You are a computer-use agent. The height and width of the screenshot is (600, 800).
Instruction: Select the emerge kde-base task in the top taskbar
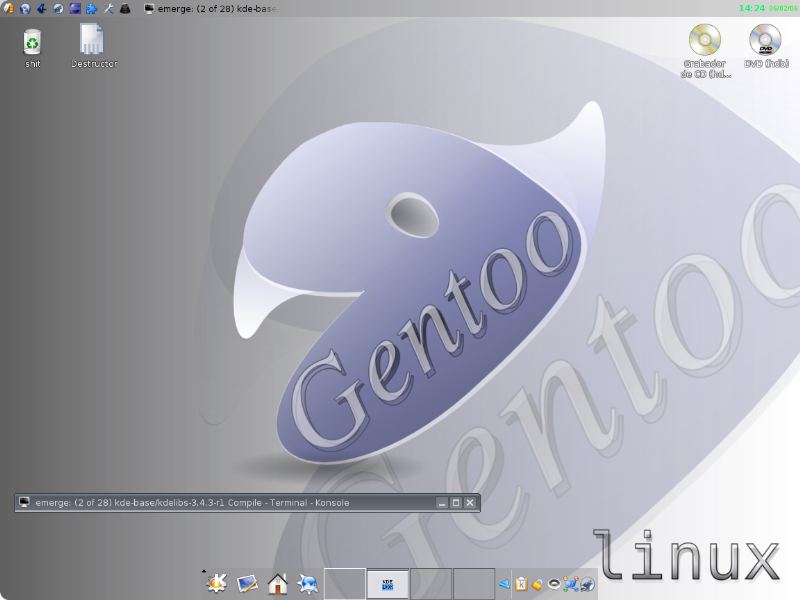210,9
